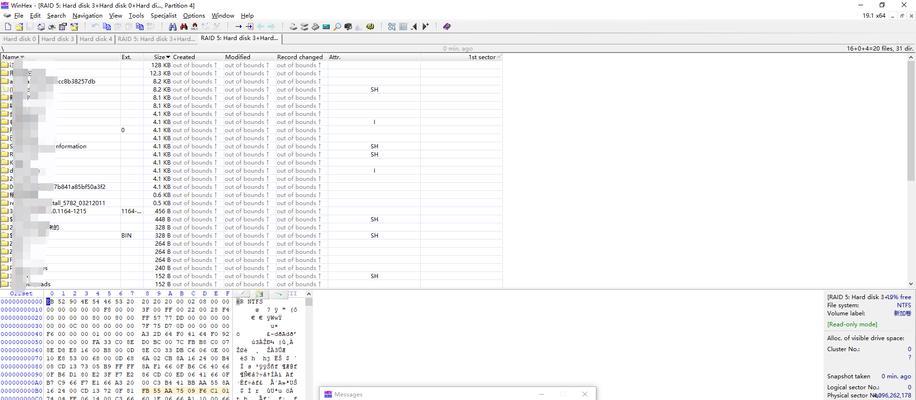Click the purple help book icon
This screenshot has width=916, height=400.
pyautogui.click(x=445, y=26)
